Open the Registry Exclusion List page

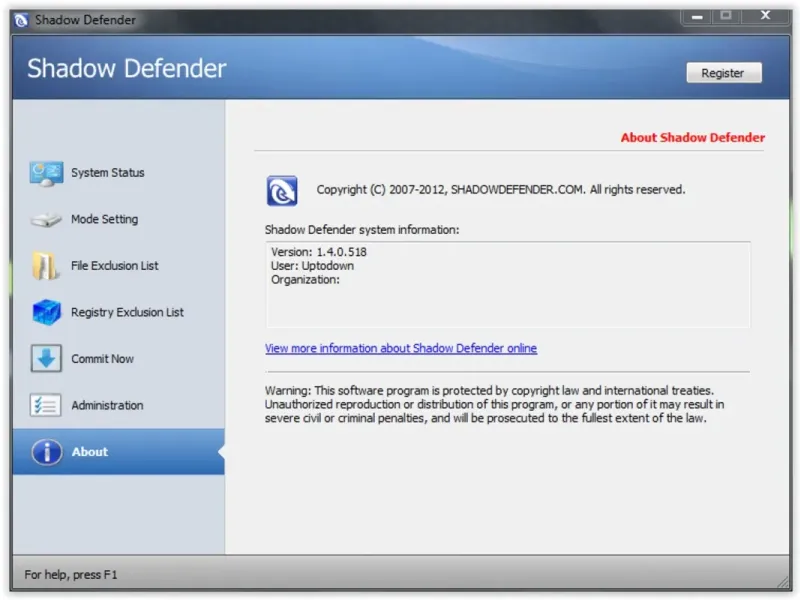(118, 312)
